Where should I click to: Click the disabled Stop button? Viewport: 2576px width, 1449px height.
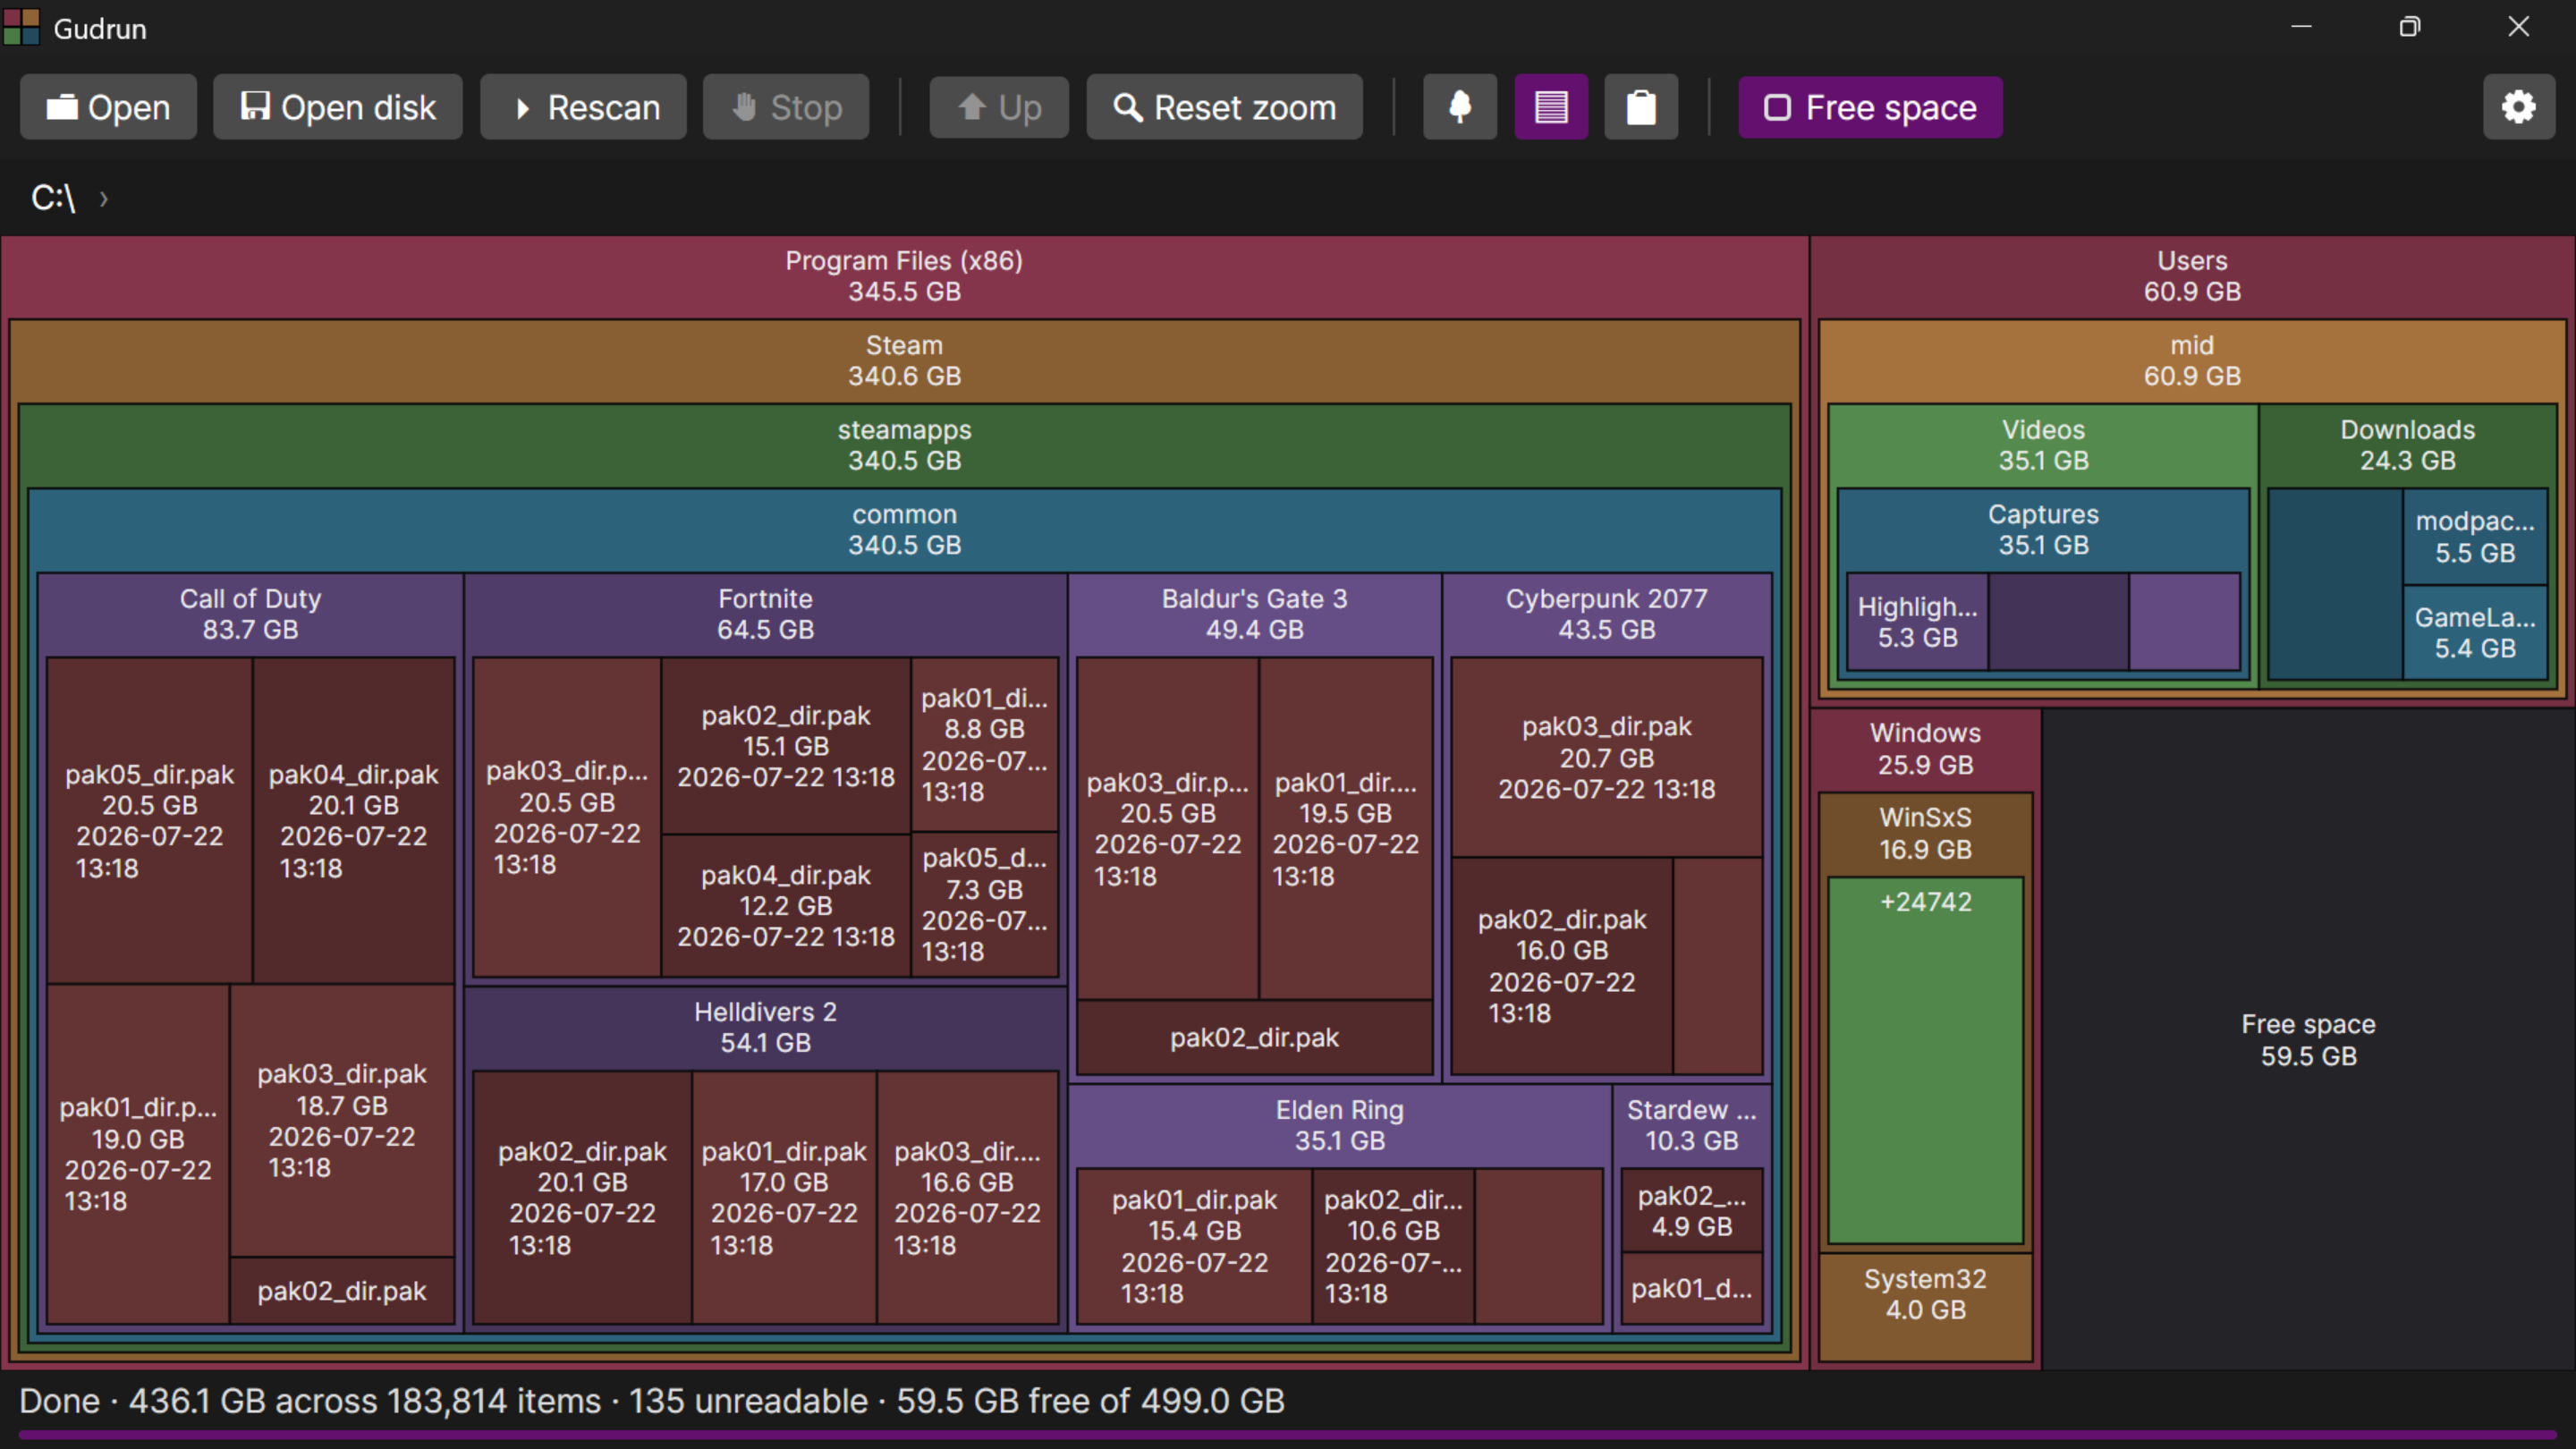pyautogui.click(x=786, y=107)
